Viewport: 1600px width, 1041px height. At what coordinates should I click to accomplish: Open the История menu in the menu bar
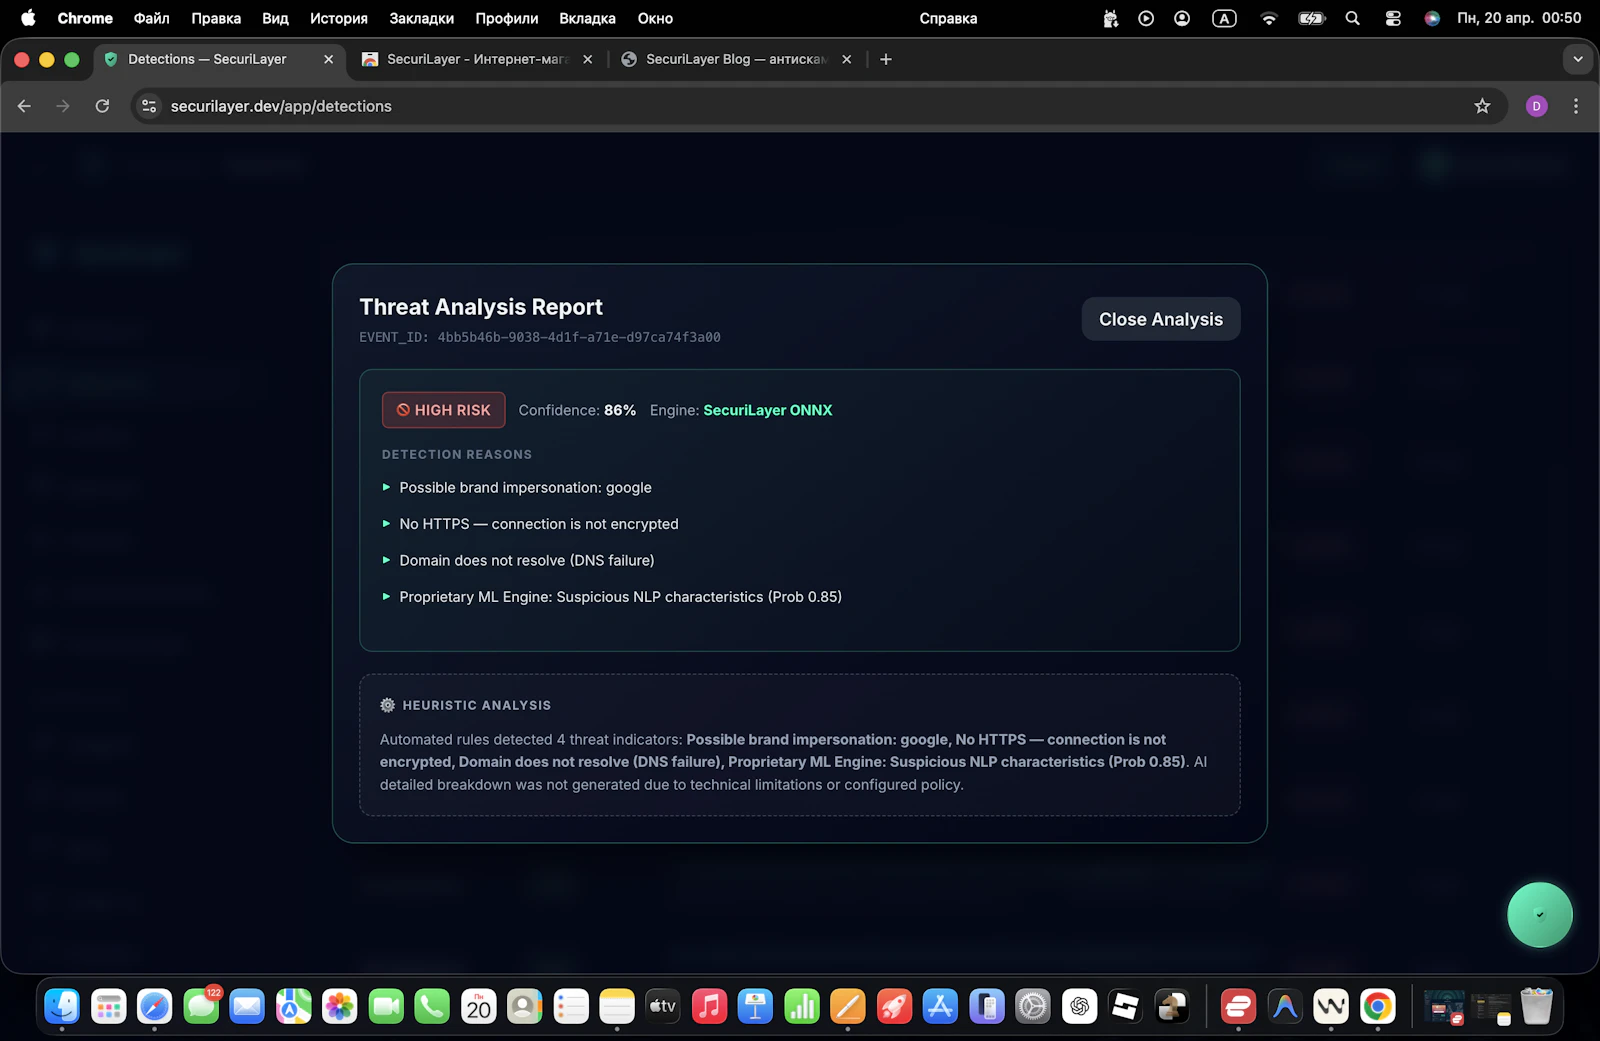coord(338,18)
